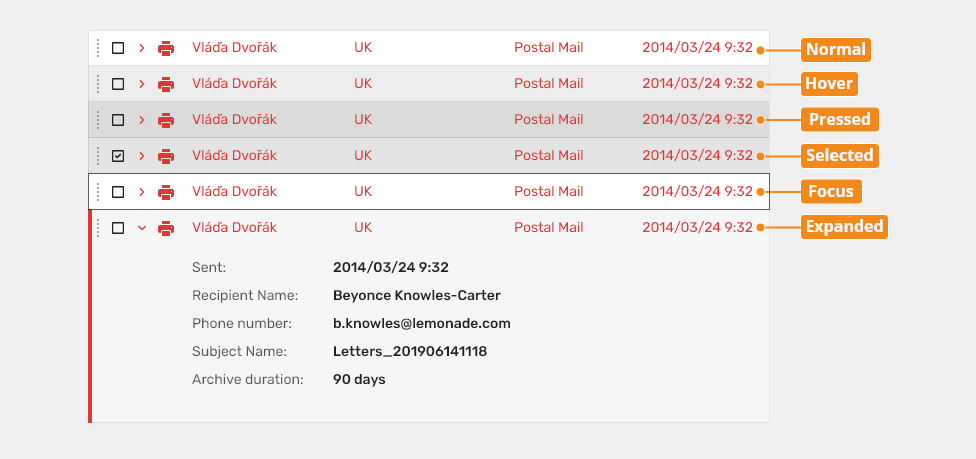The image size is (976, 459).
Task: Click the printer icon in the Pressed row
Action: tap(166, 120)
